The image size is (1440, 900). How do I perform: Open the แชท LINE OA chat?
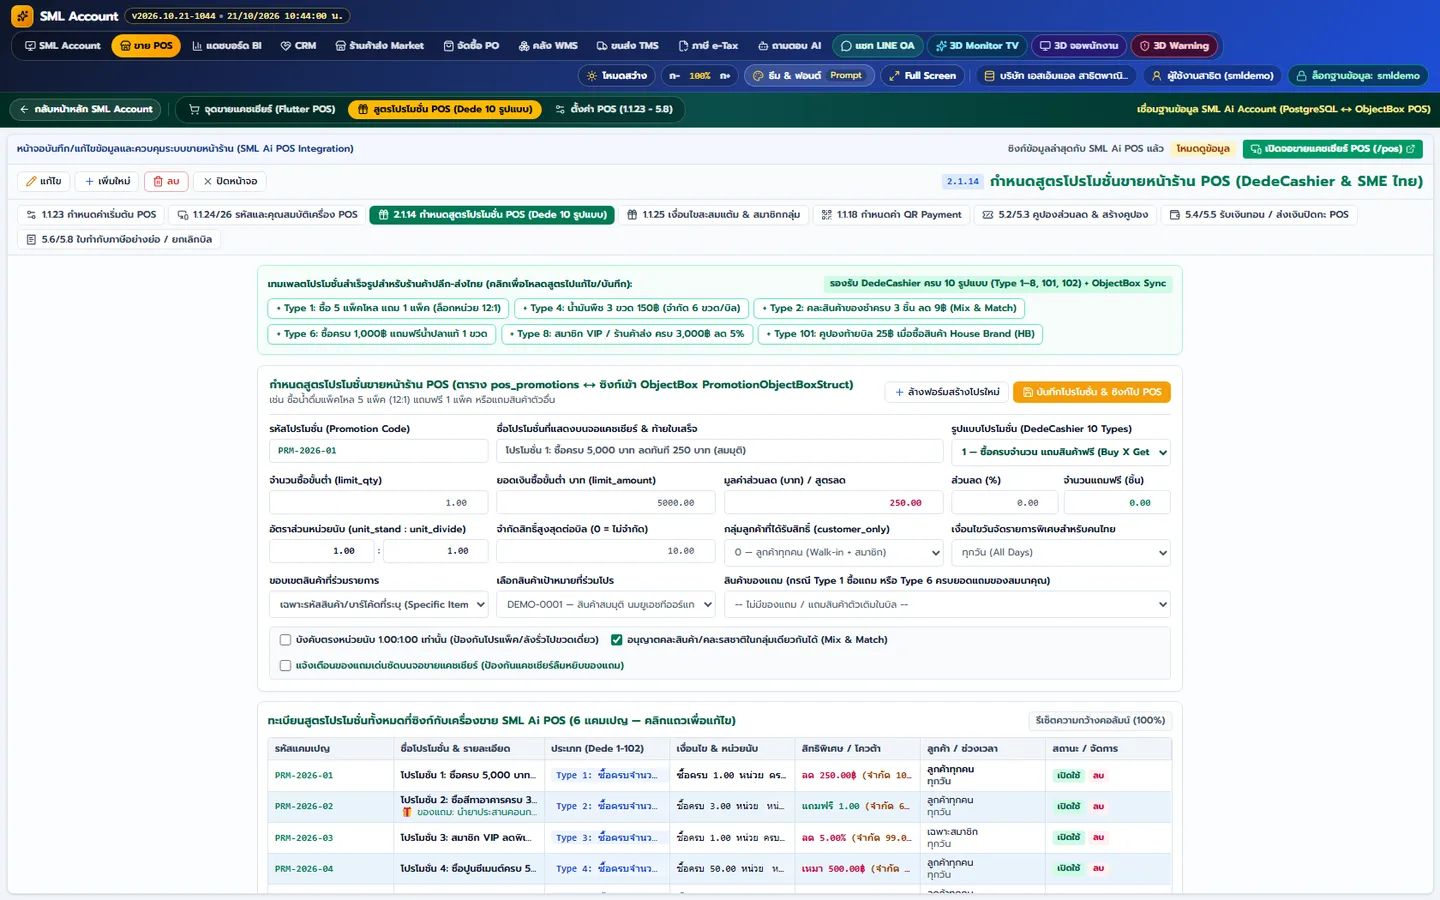[x=878, y=46]
